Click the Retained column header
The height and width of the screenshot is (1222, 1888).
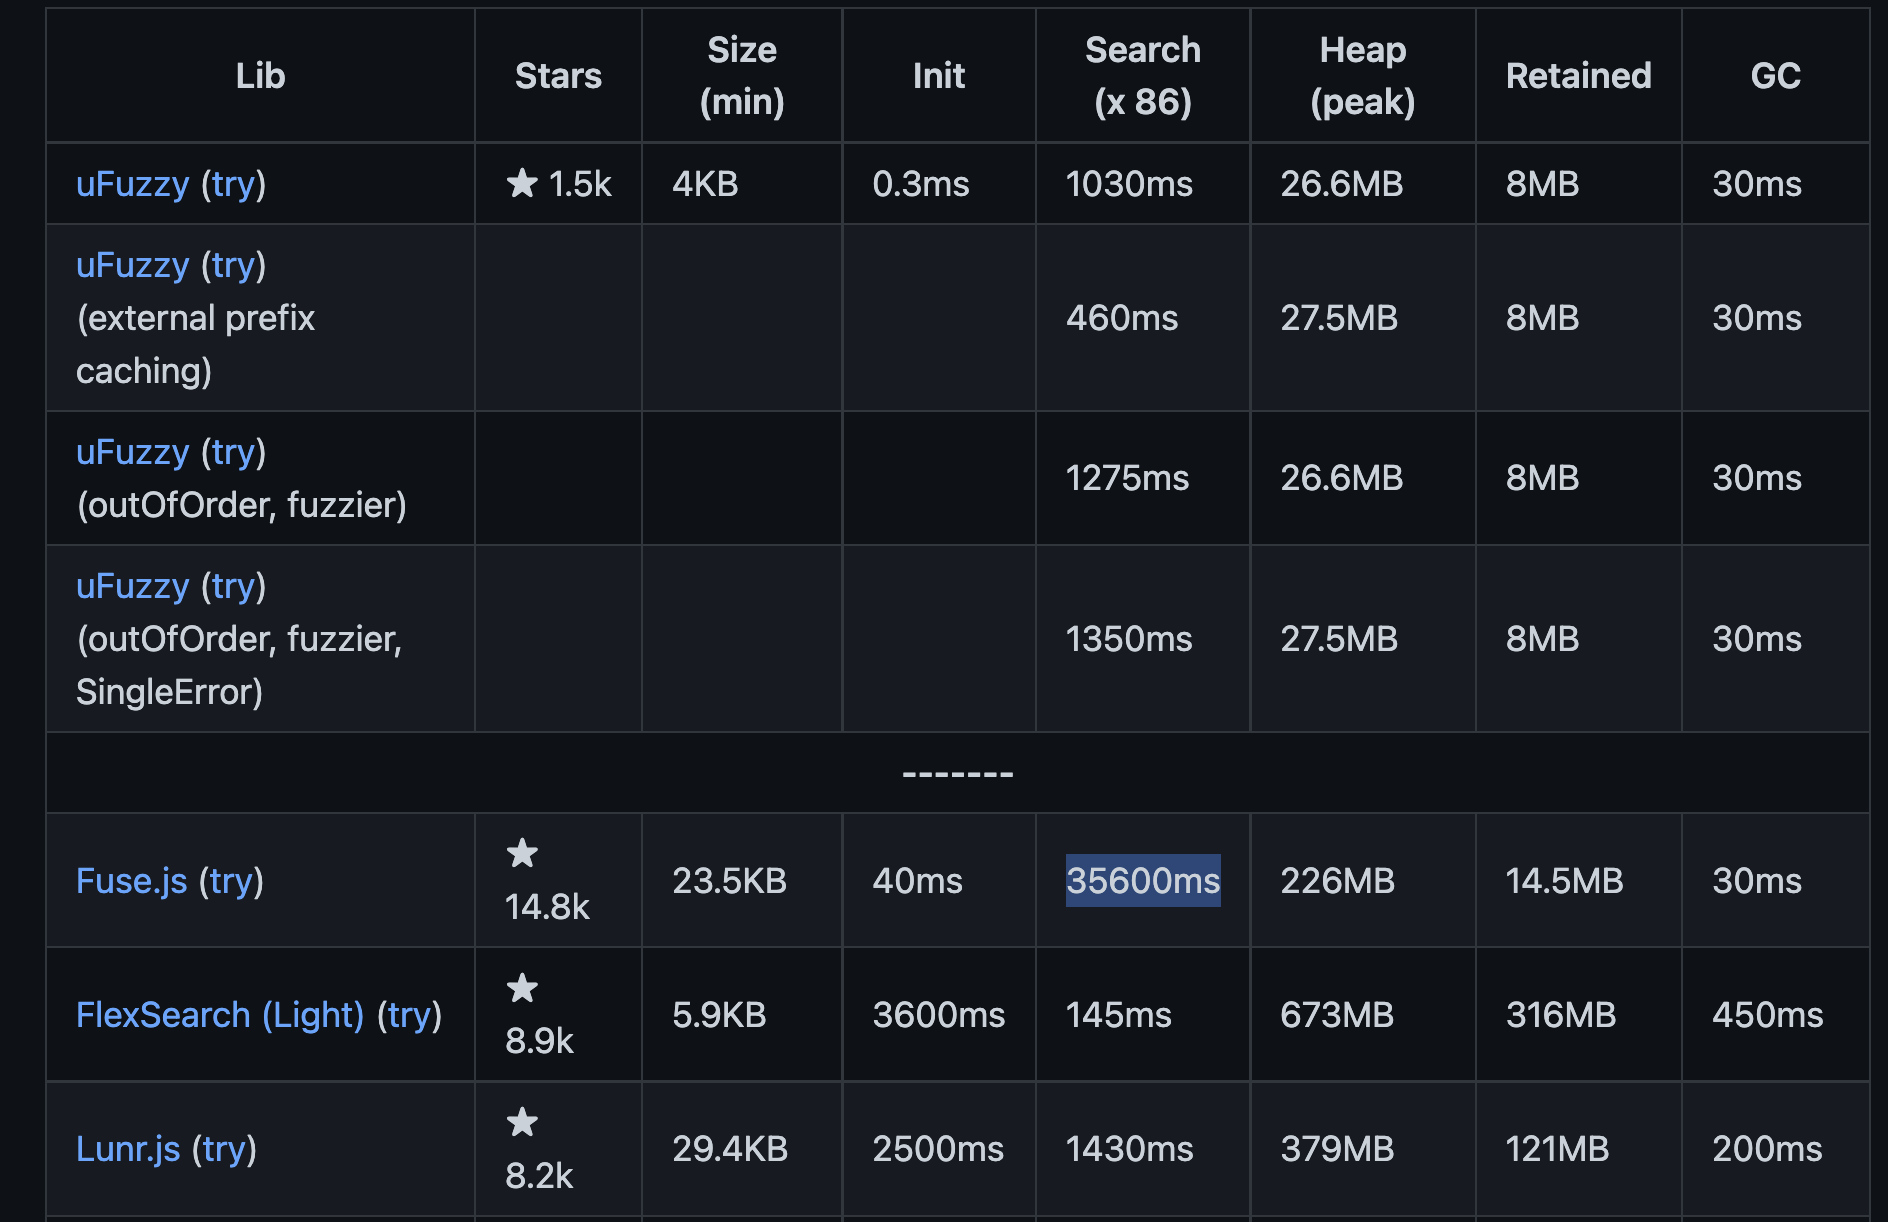point(1579,76)
